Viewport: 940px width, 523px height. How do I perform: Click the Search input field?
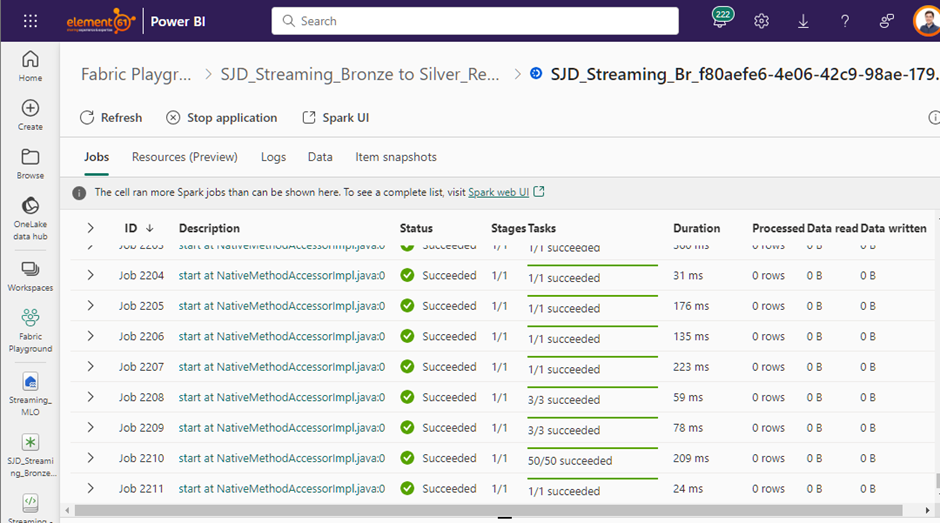pos(475,21)
